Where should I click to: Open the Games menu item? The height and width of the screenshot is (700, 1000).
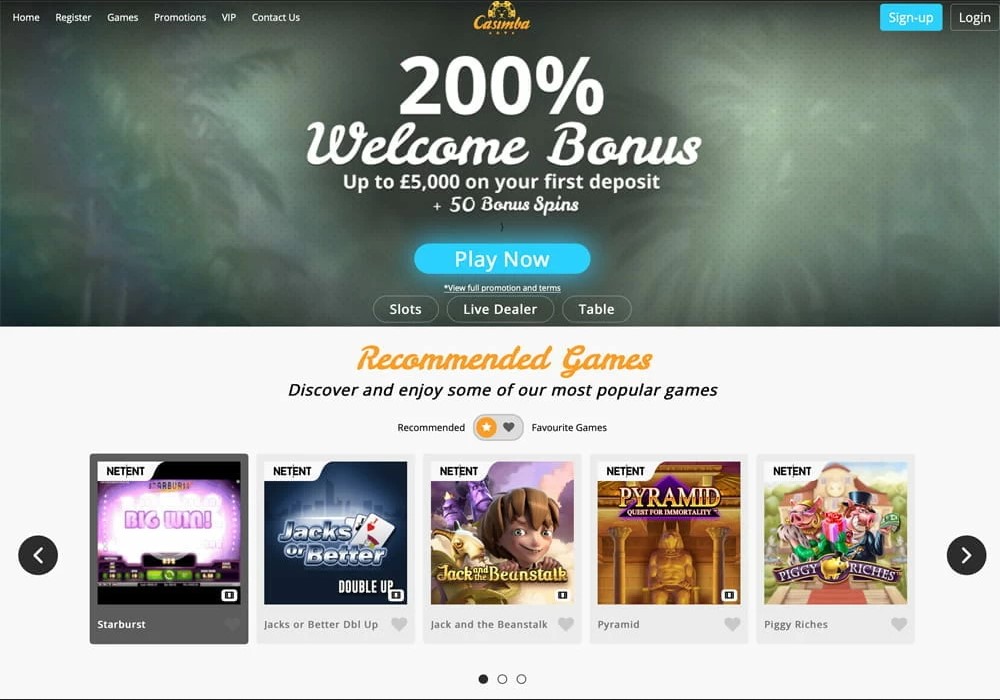click(122, 17)
